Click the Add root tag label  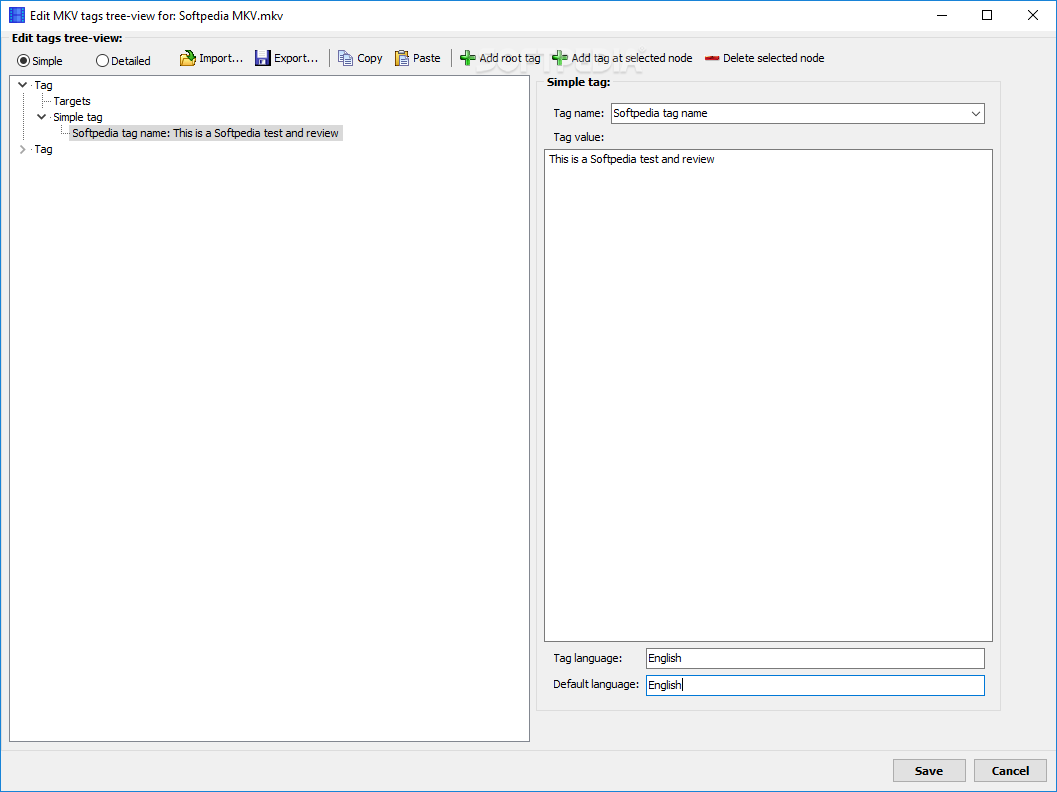(510, 58)
